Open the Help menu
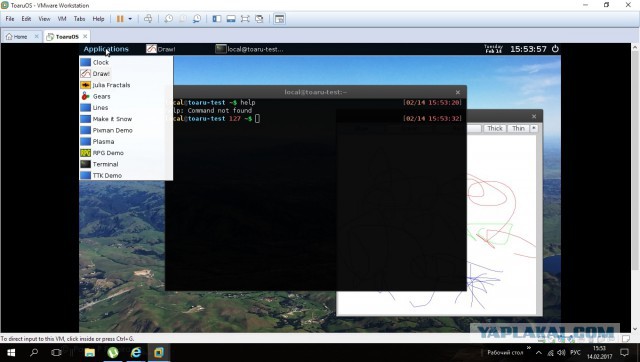This screenshot has width=640, height=362. [x=98, y=19]
